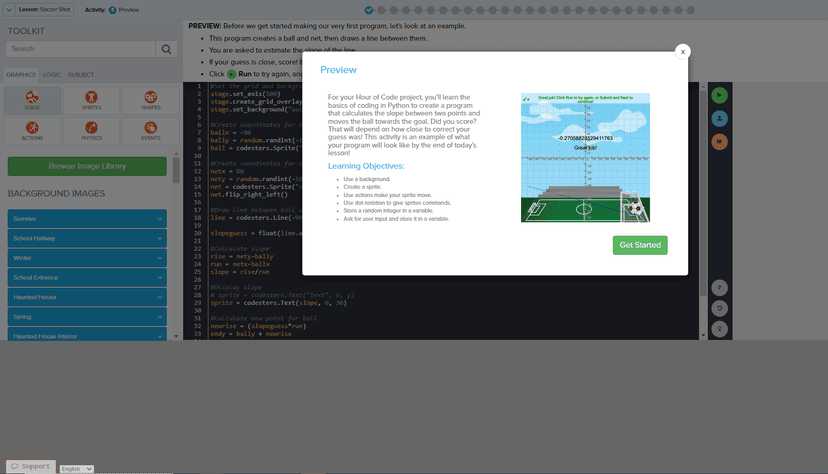Click the Get Started button
Image resolution: width=828 pixels, height=474 pixels.
click(x=640, y=245)
